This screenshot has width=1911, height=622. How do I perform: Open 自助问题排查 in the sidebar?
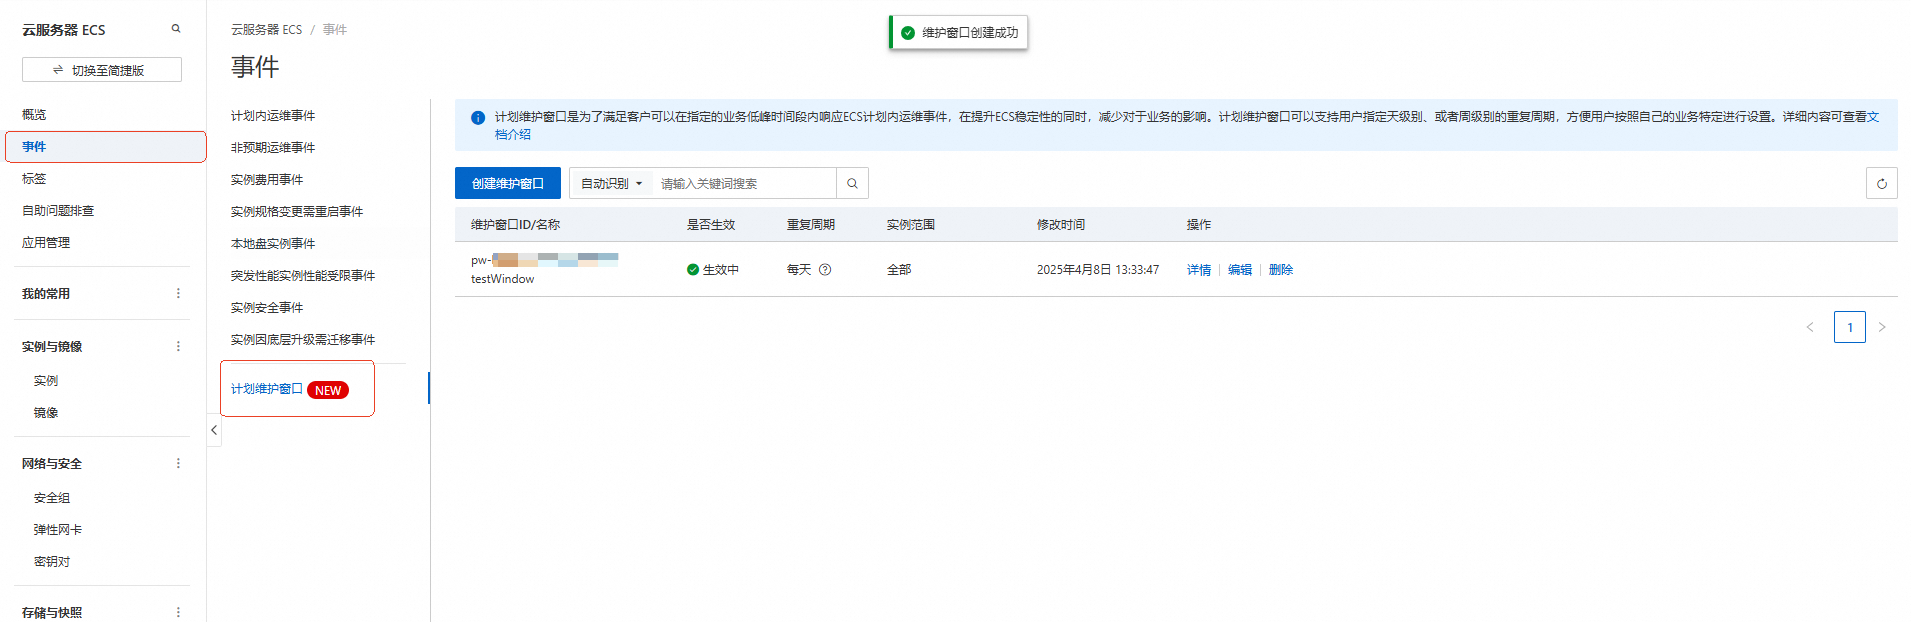pos(58,211)
